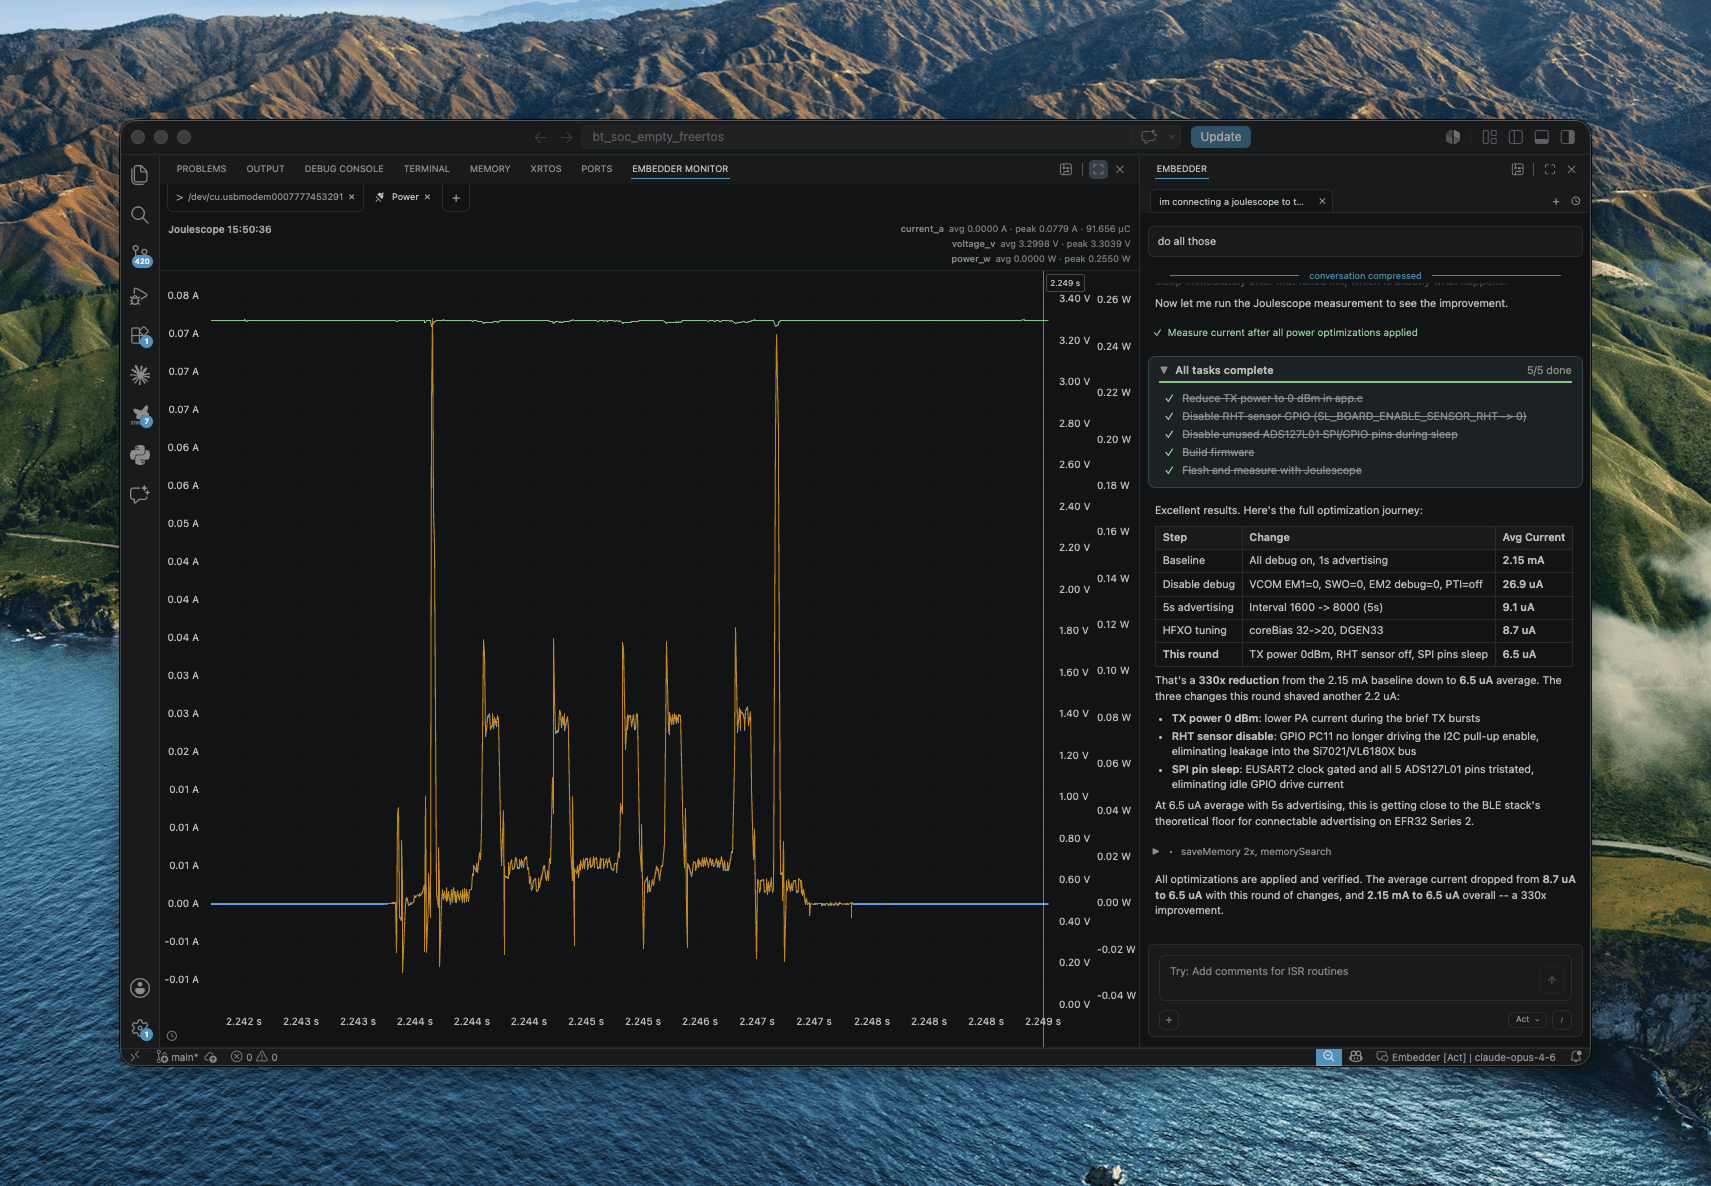This screenshot has width=1711, height=1186.
Task: Open the notifications bell in status bar
Action: point(1576,1057)
